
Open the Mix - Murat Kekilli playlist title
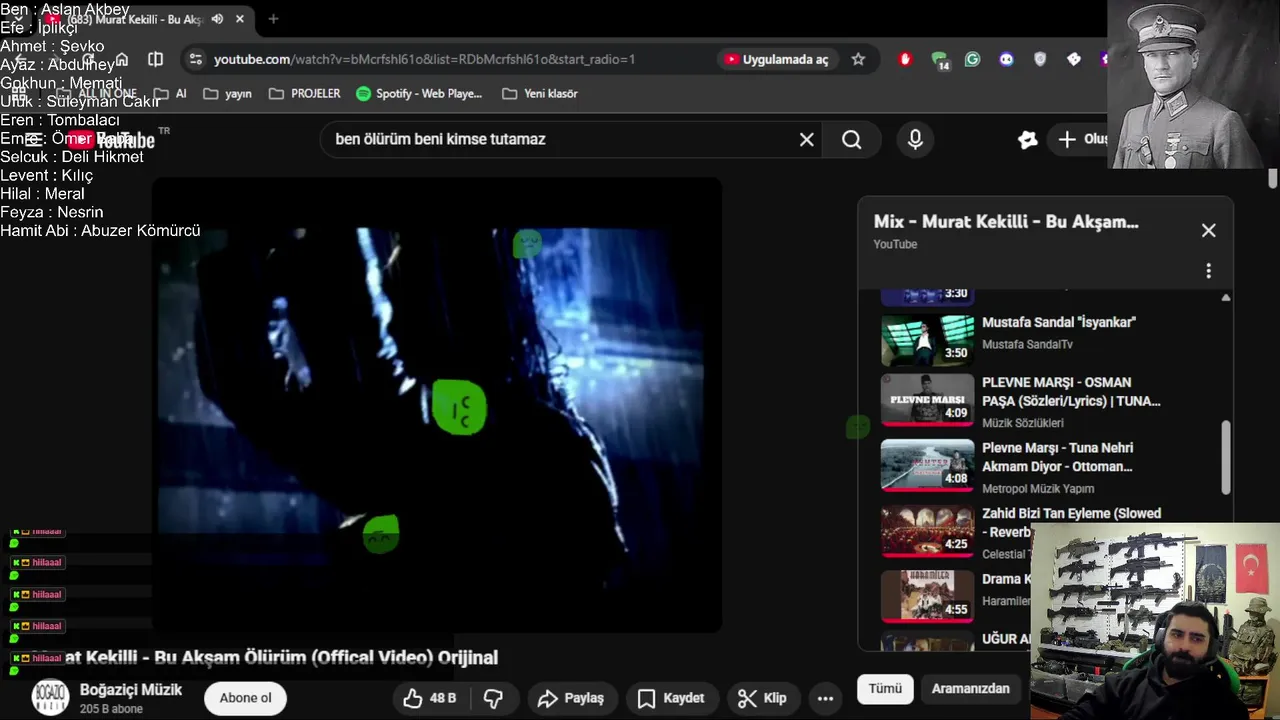tap(1006, 222)
